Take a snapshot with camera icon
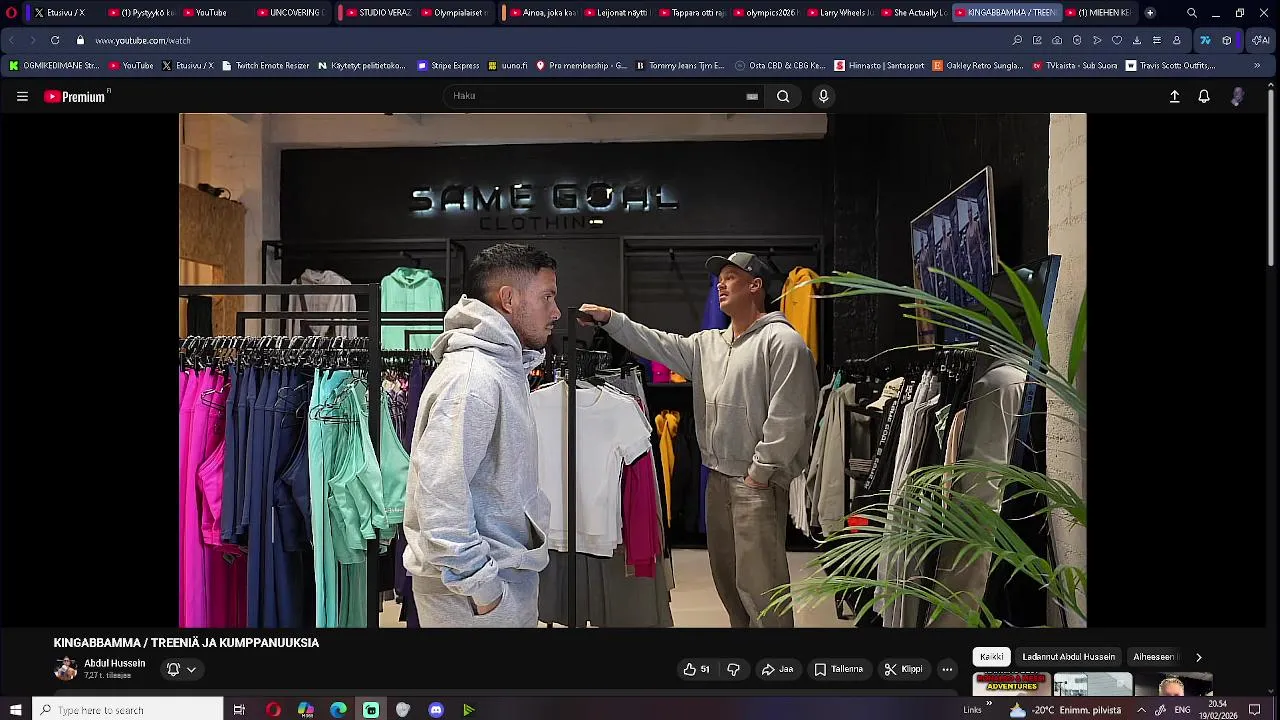This screenshot has height=720, width=1280. pos(1057,40)
